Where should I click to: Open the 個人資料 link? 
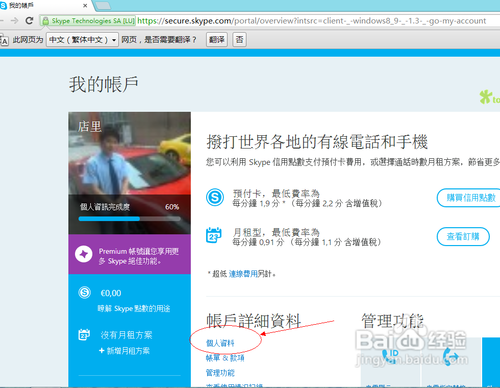click(x=220, y=343)
